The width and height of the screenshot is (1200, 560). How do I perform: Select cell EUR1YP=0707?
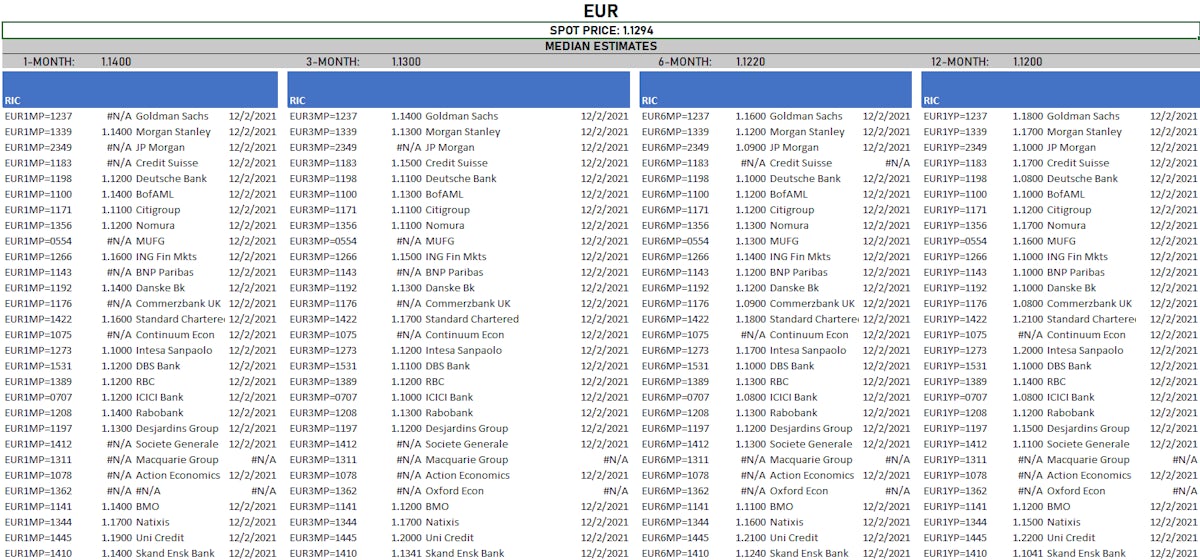tap(955, 397)
